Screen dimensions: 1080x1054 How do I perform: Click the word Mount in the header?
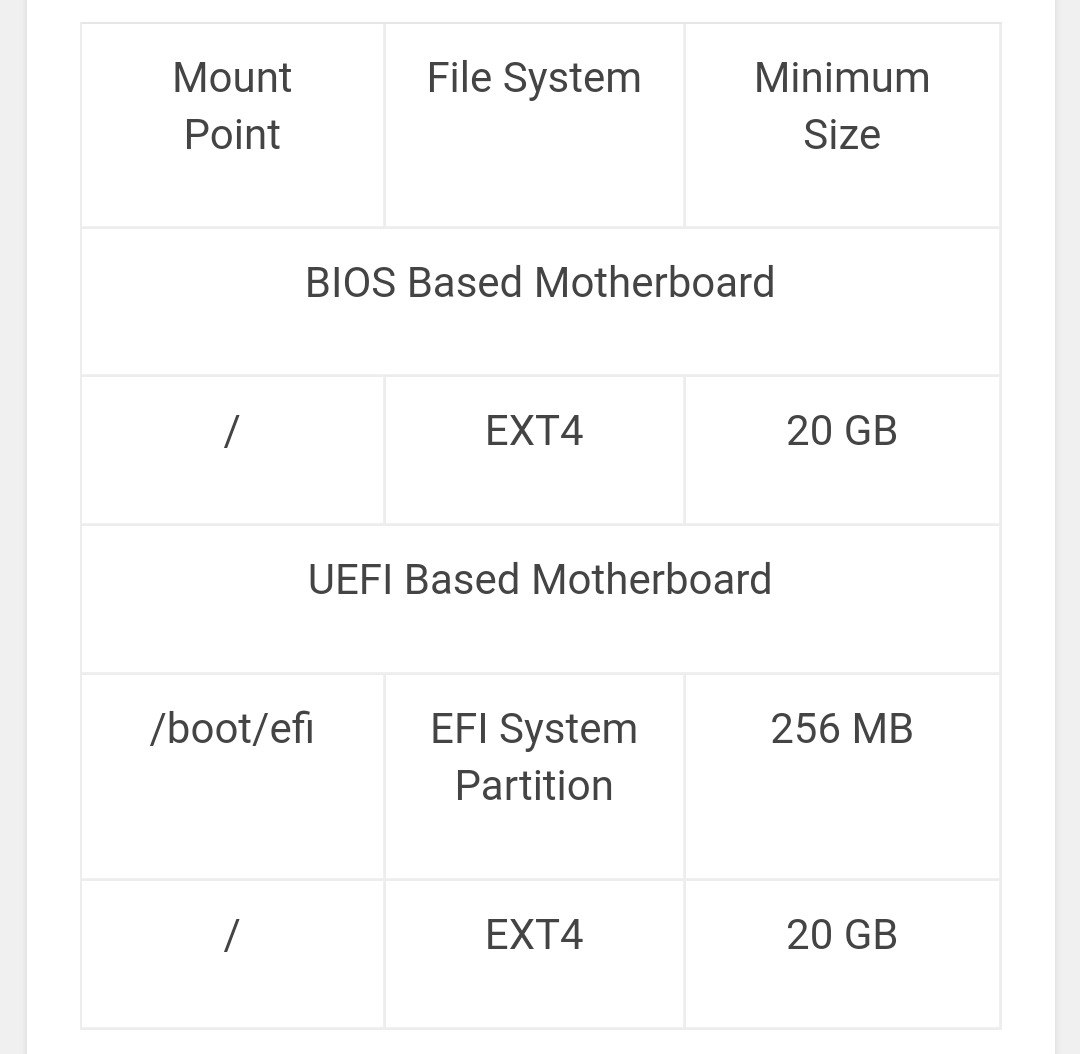point(232,79)
